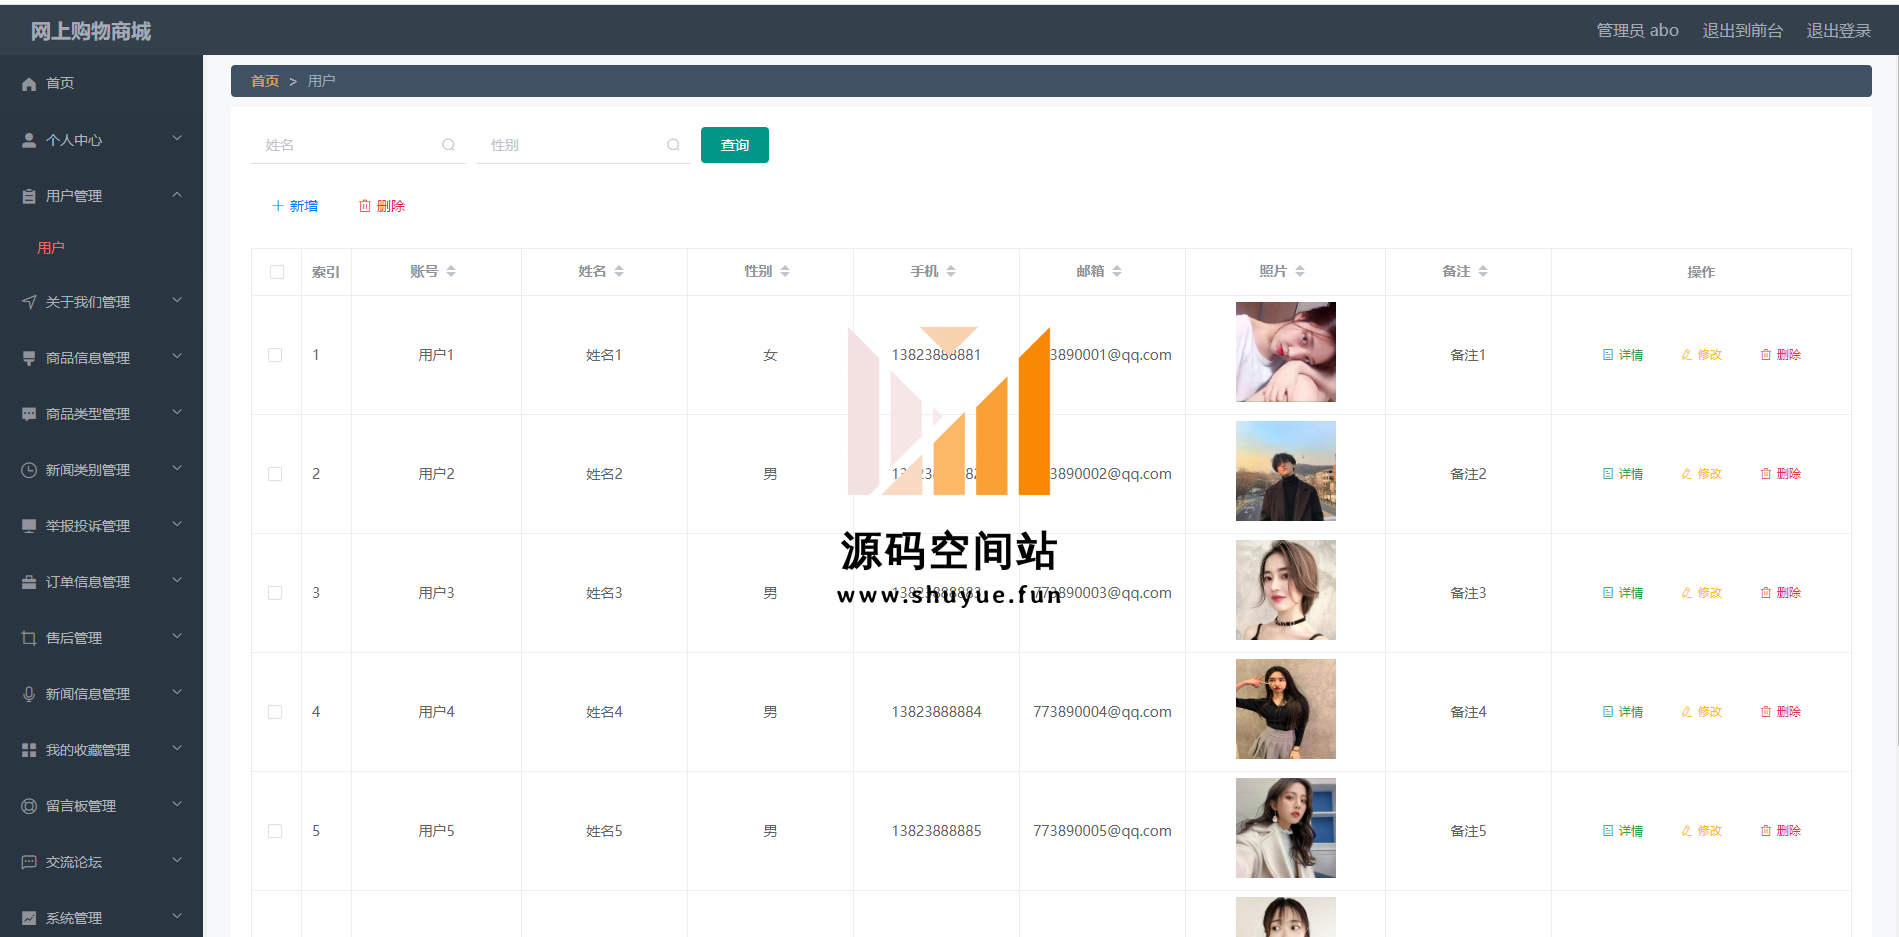Expand 个人中心 chevron
Viewport: 1899px width, 937px height.
[x=177, y=138]
